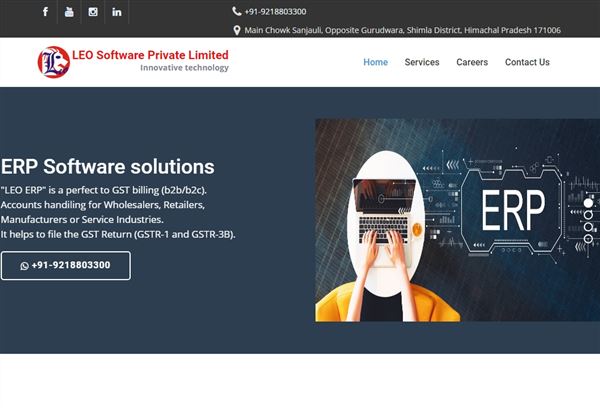Open the Careers menu item

click(472, 62)
